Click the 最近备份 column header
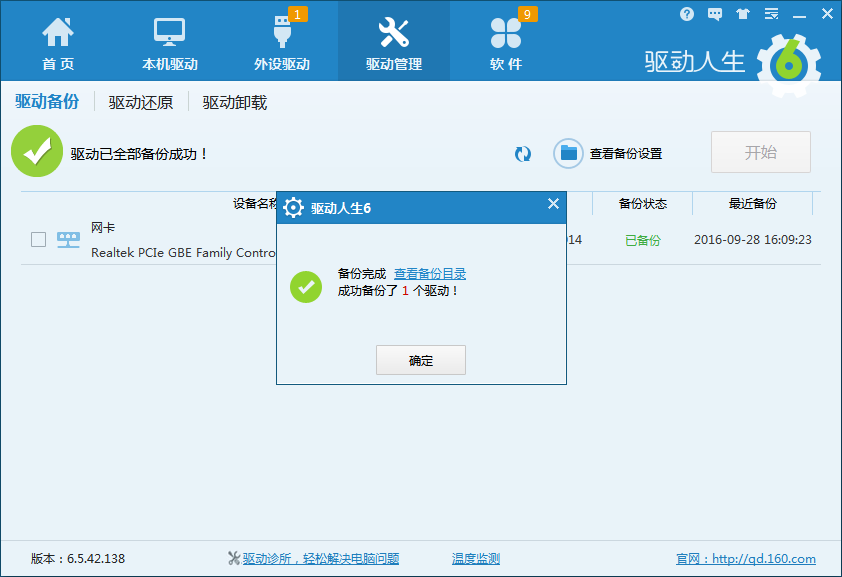This screenshot has height=577, width=842. 752,203
